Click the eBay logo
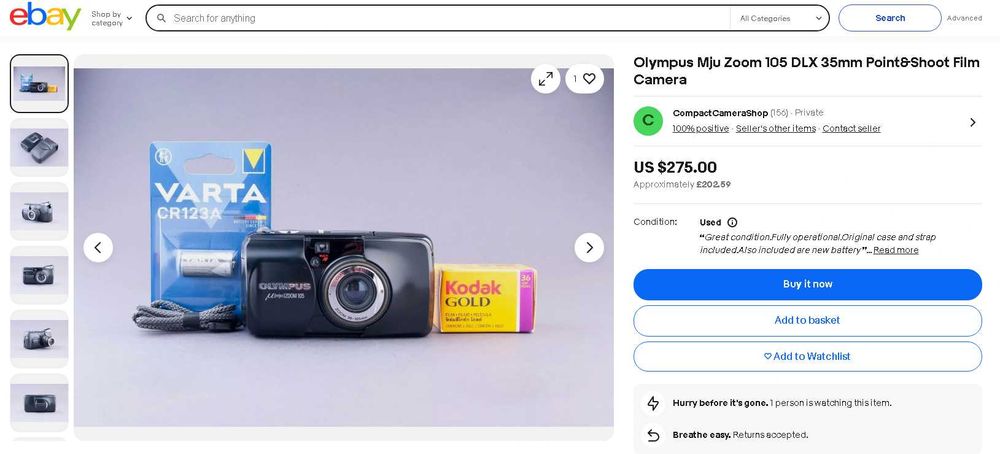1000x454 pixels. tap(45, 17)
